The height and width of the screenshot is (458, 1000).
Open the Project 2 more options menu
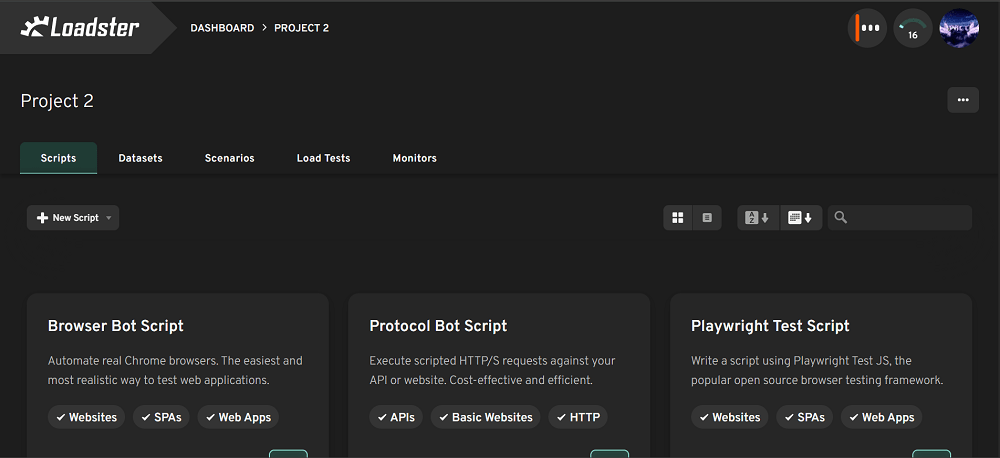962,100
